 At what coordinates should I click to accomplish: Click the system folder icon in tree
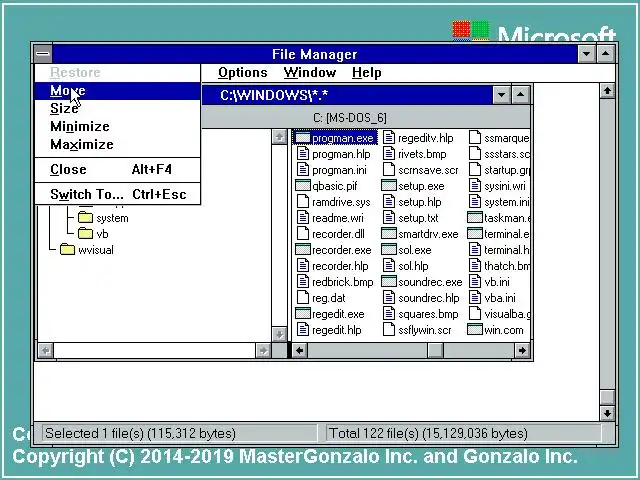(x=85, y=218)
